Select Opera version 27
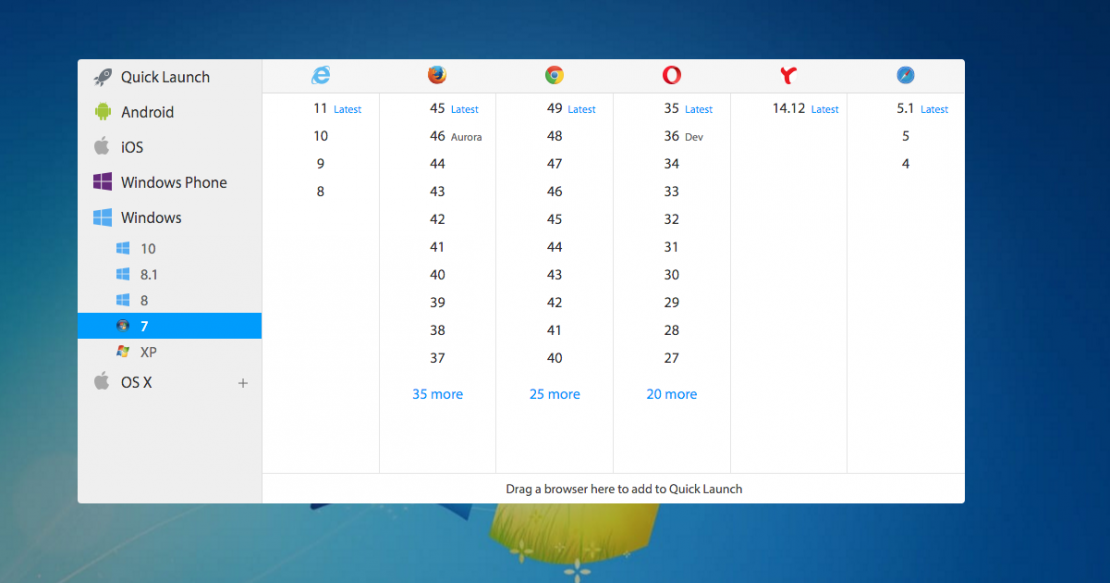 click(x=672, y=358)
